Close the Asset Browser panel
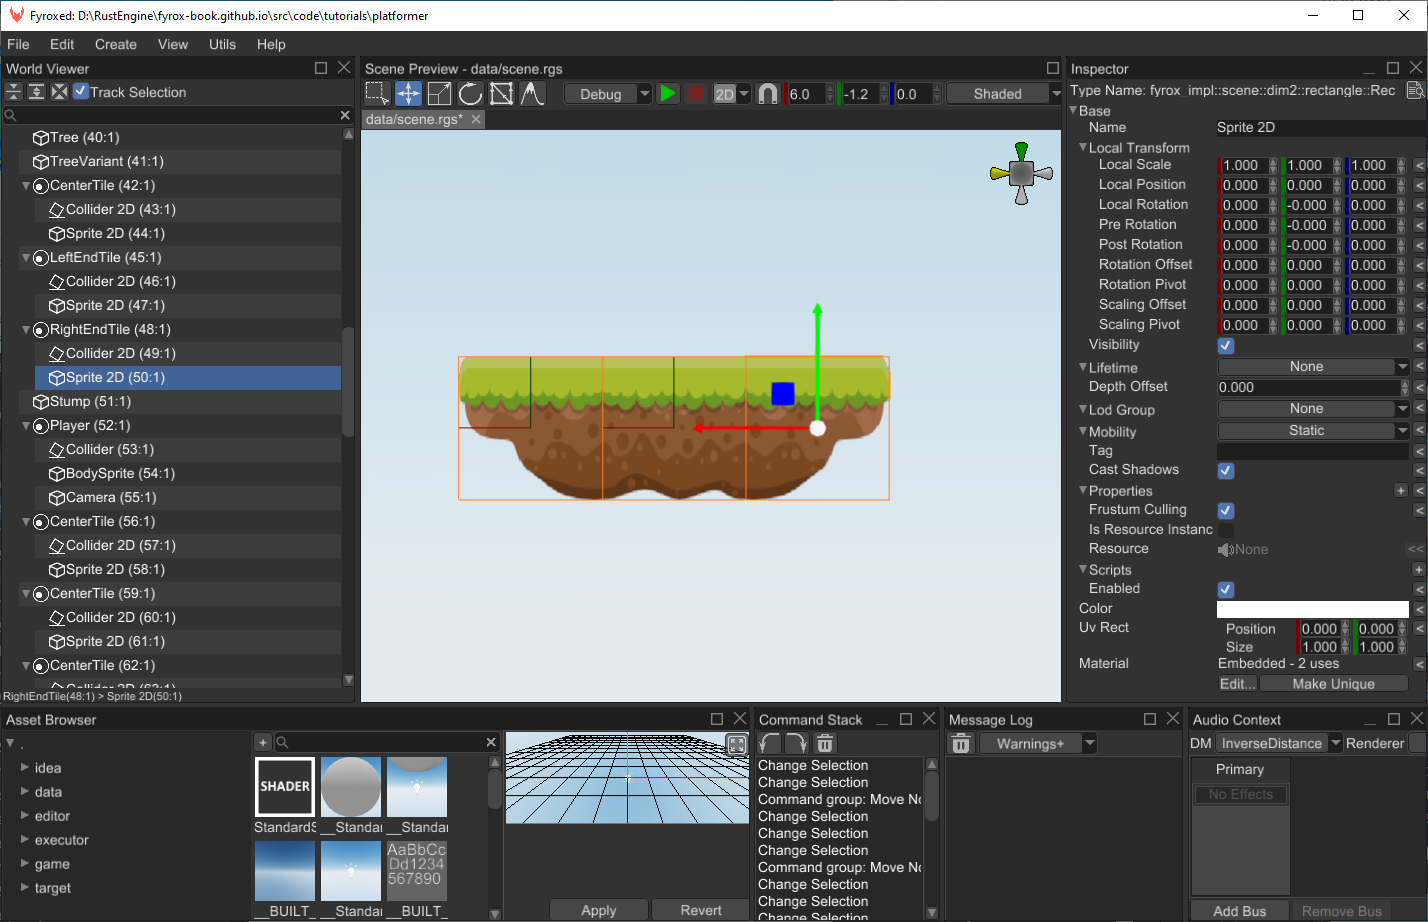 (740, 719)
